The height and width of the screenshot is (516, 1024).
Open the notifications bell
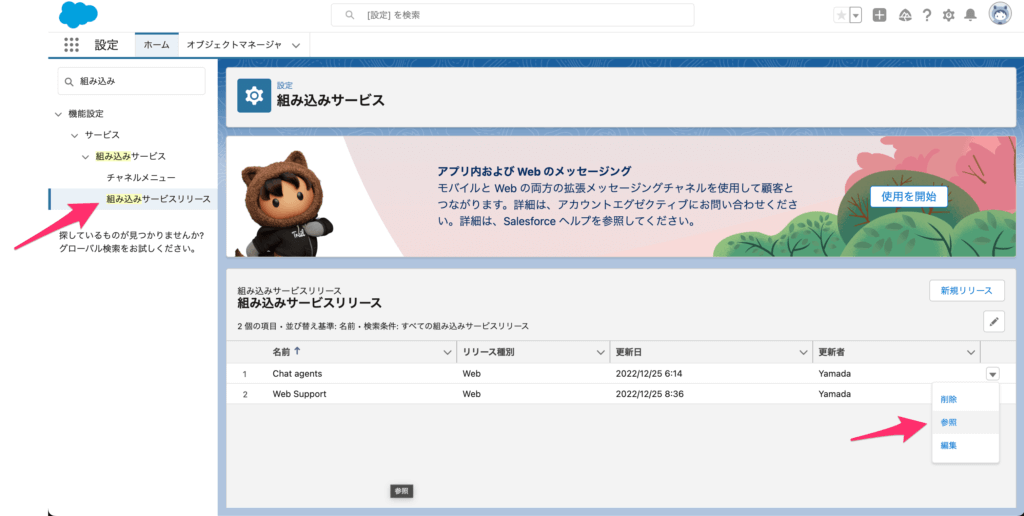[x=970, y=15]
